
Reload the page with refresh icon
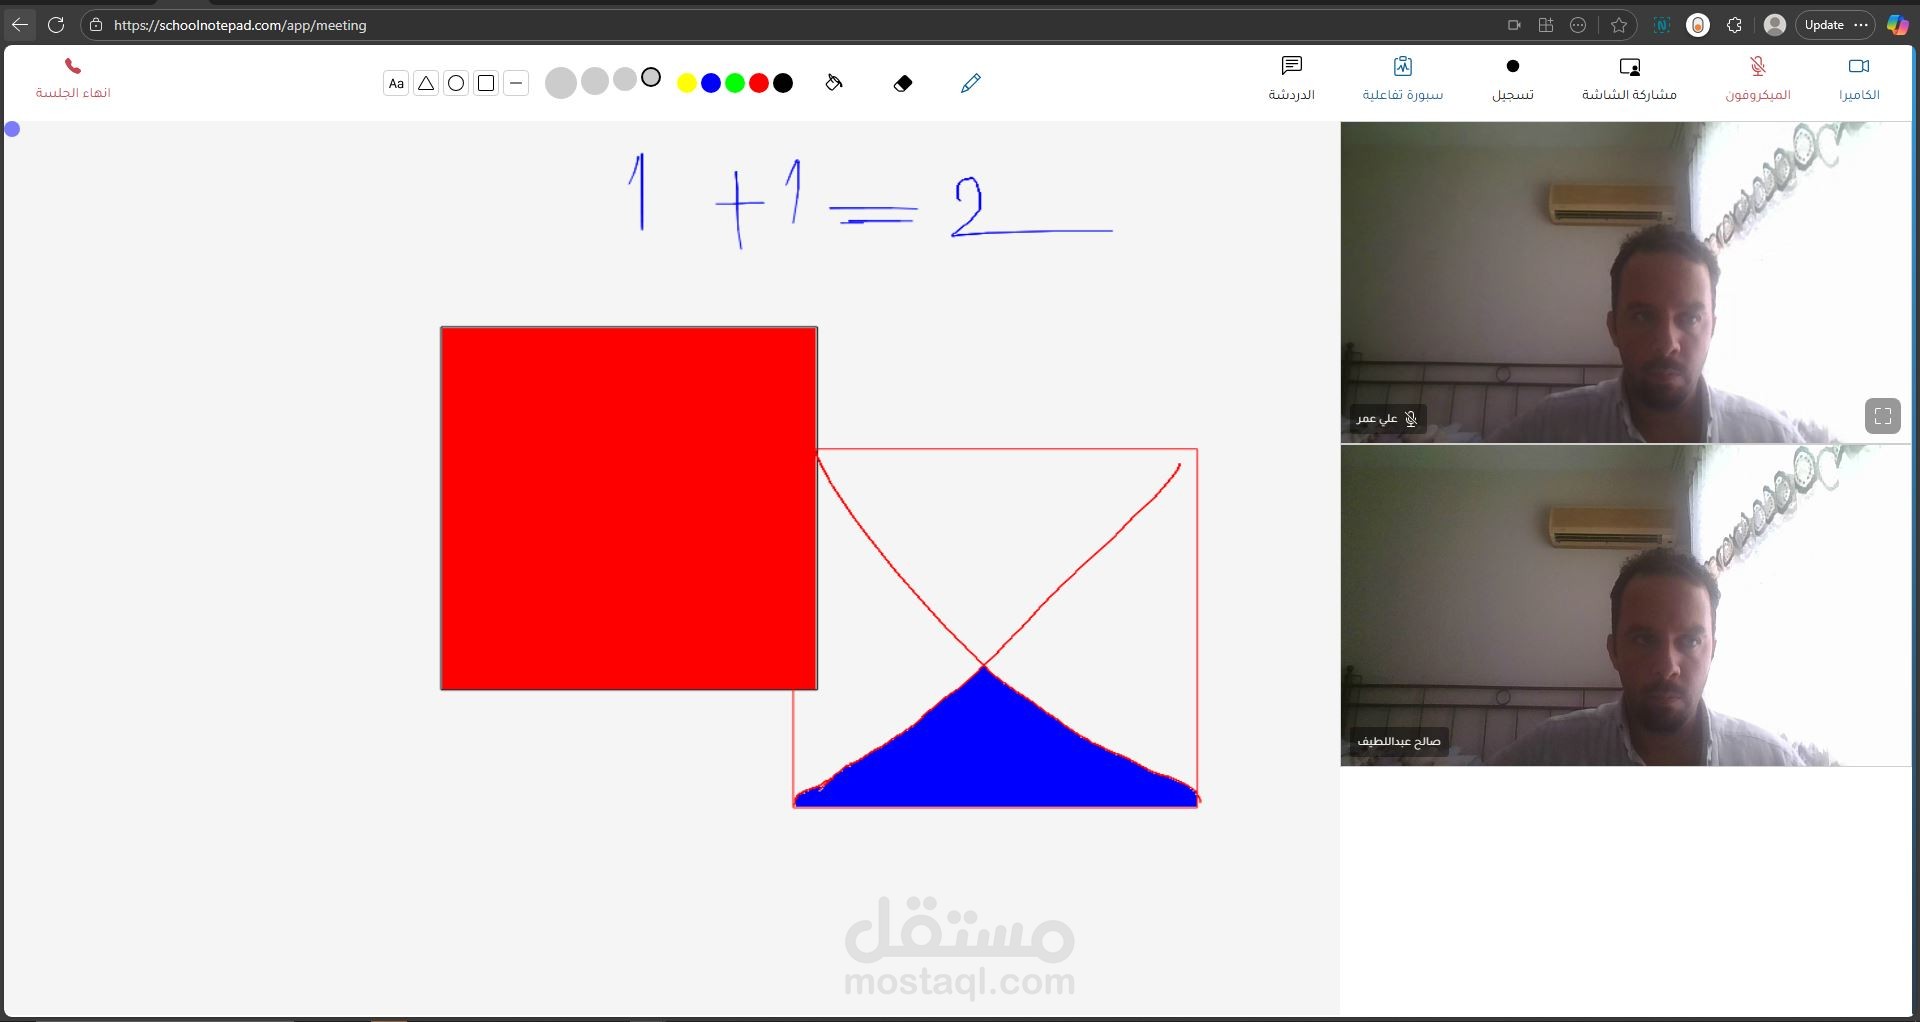click(56, 25)
